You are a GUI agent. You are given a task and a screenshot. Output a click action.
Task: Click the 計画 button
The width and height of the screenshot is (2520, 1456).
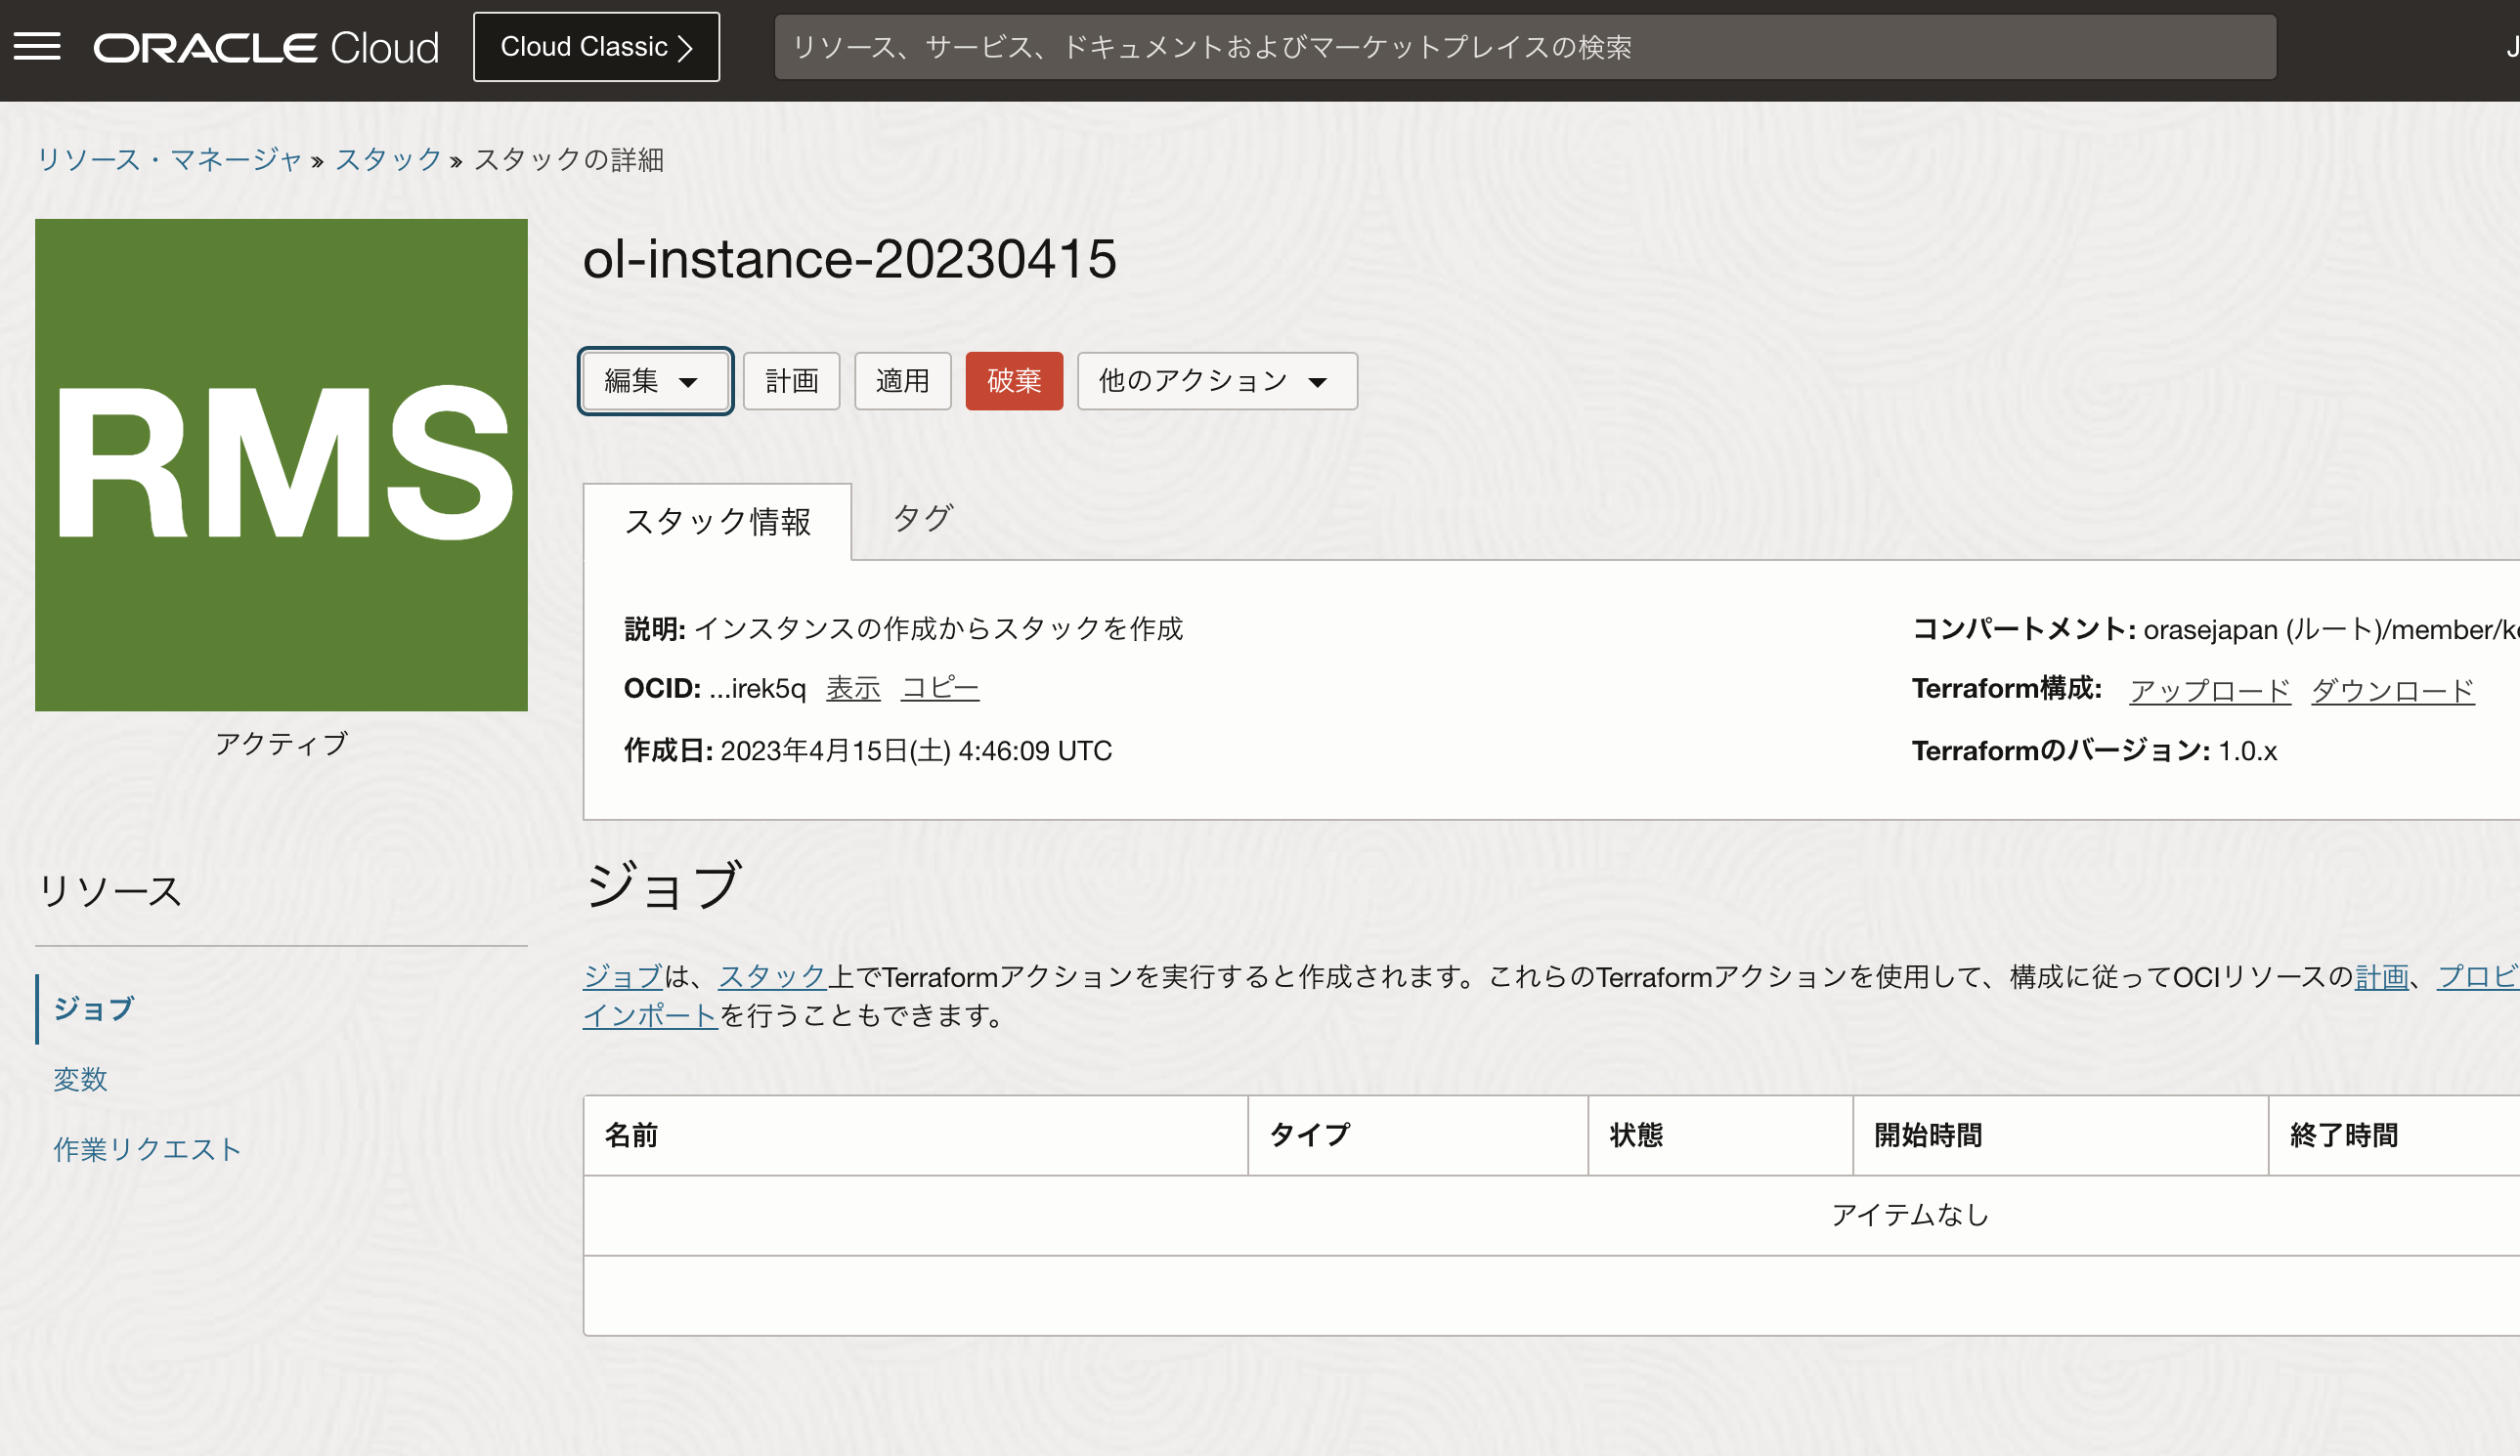tap(791, 380)
